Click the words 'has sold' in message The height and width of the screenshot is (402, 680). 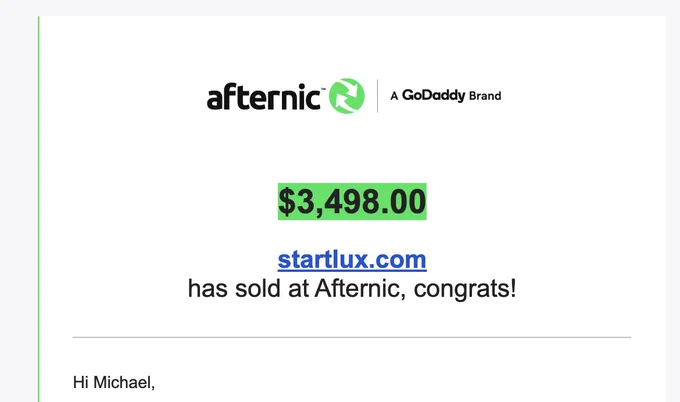click(234, 289)
